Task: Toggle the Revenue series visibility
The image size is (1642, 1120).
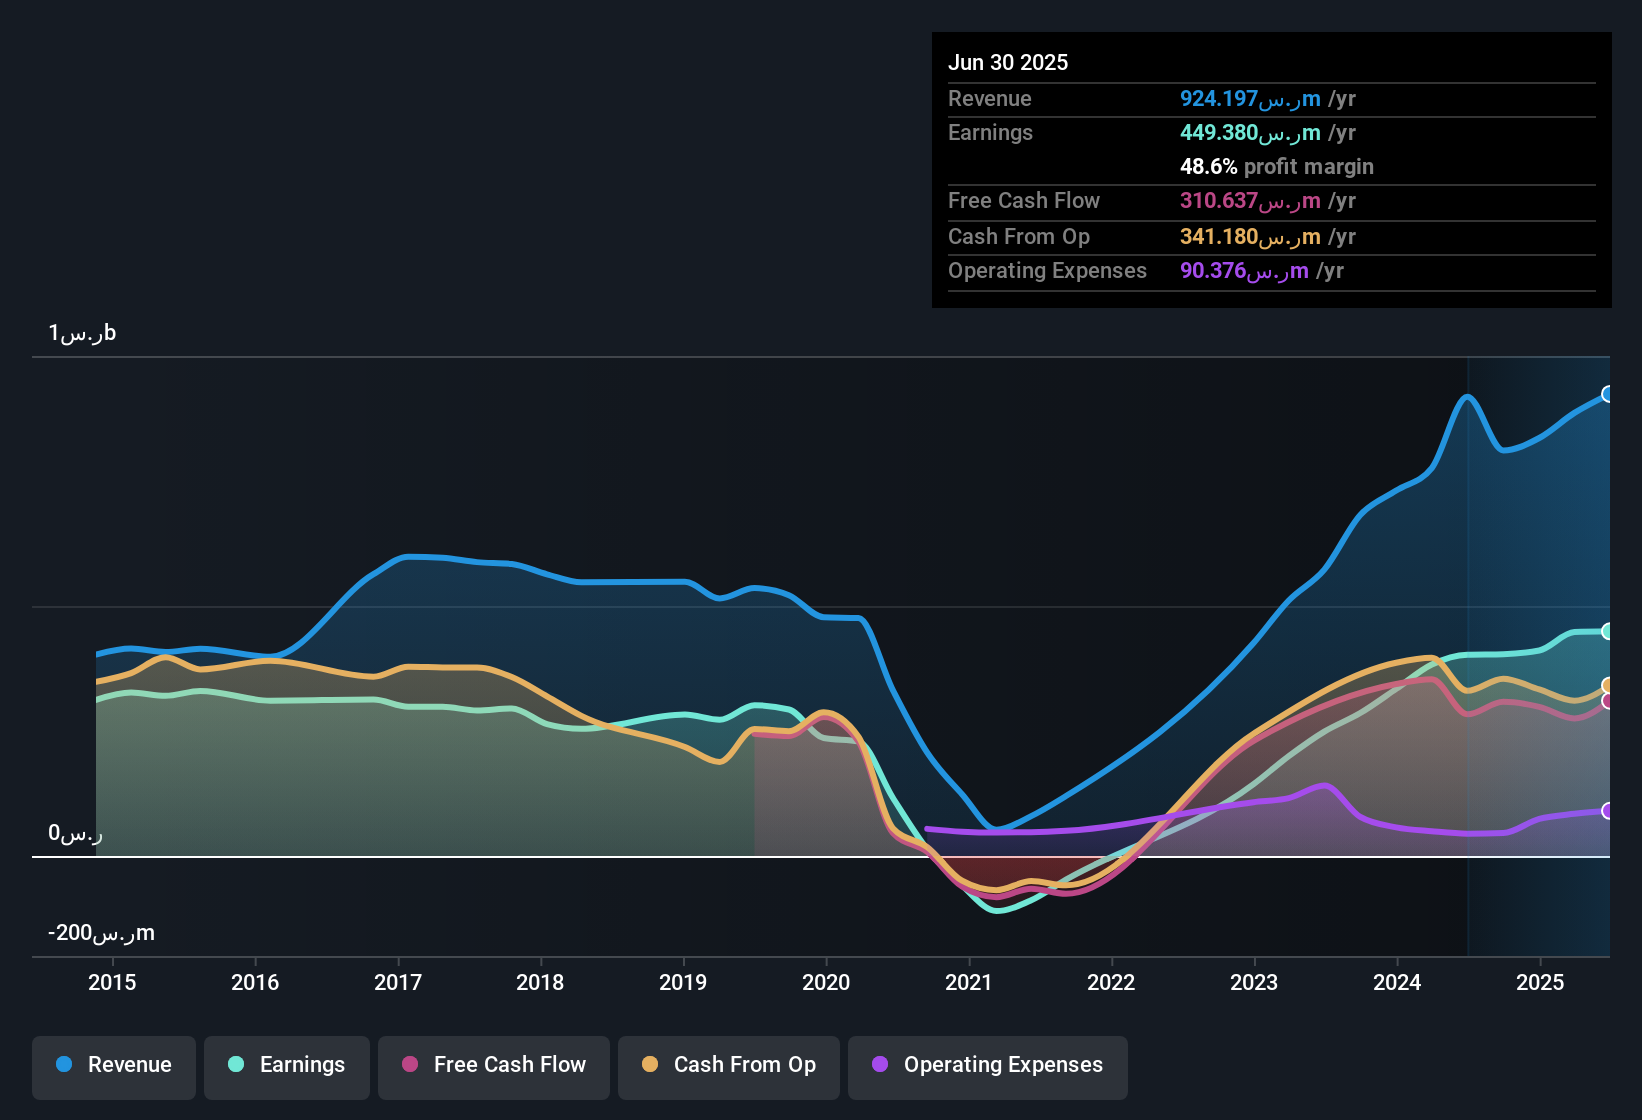Action: pyautogui.click(x=113, y=1065)
